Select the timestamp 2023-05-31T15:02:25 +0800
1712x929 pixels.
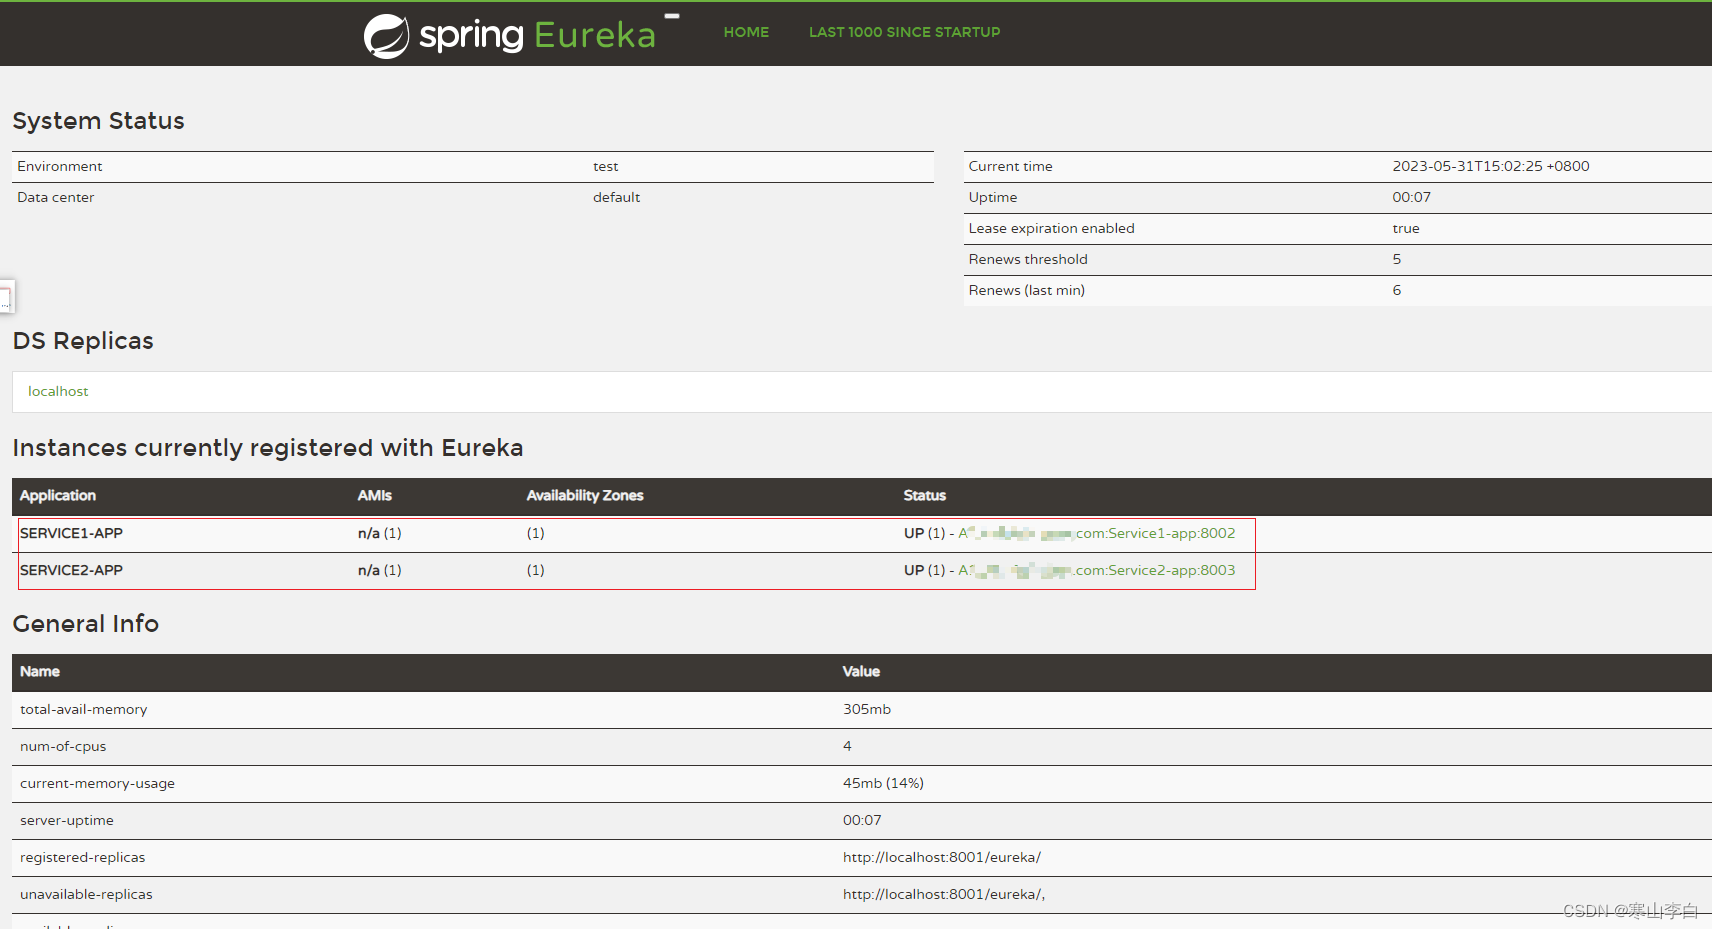click(1491, 166)
